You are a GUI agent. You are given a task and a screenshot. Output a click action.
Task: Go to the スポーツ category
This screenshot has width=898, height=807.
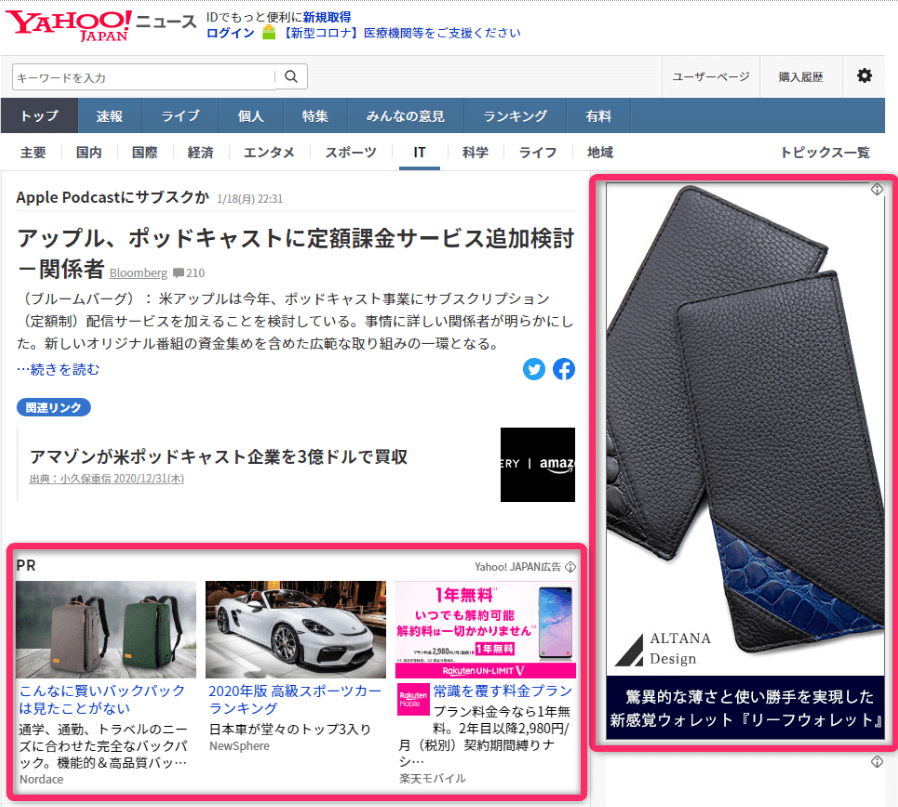click(351, 152)
